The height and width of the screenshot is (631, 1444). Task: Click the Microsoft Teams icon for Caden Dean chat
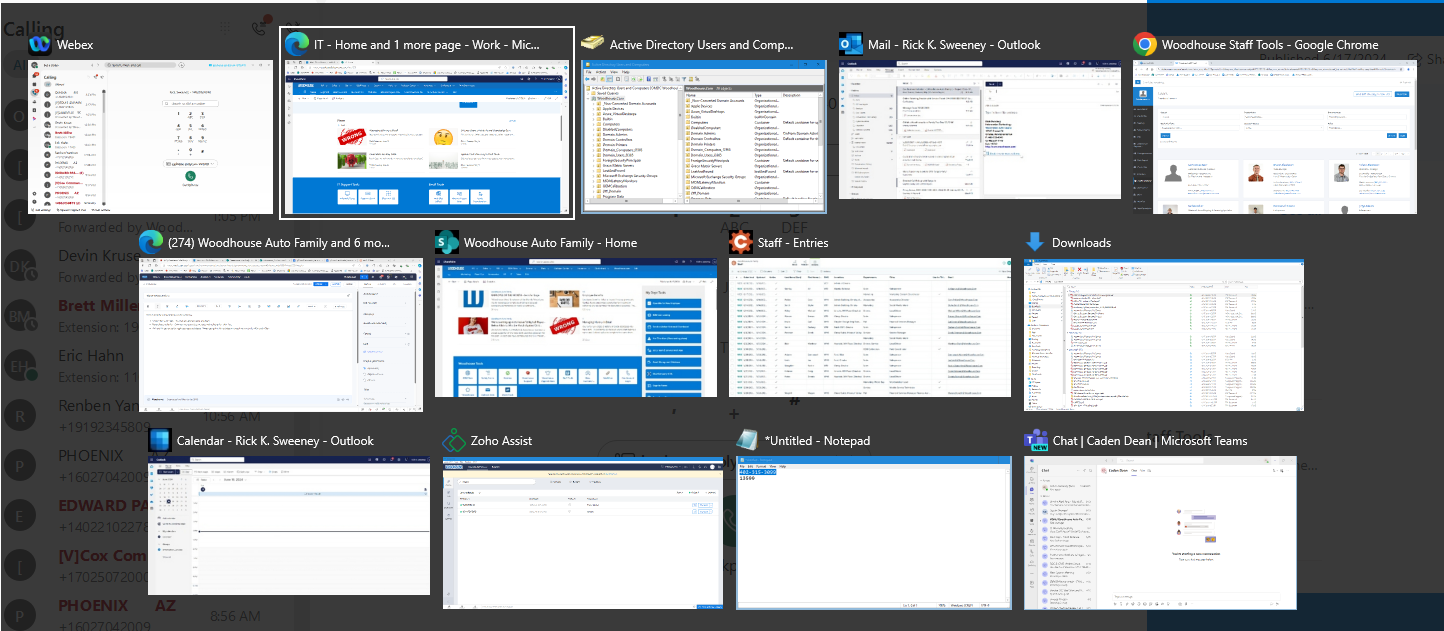click(1035, 440)
